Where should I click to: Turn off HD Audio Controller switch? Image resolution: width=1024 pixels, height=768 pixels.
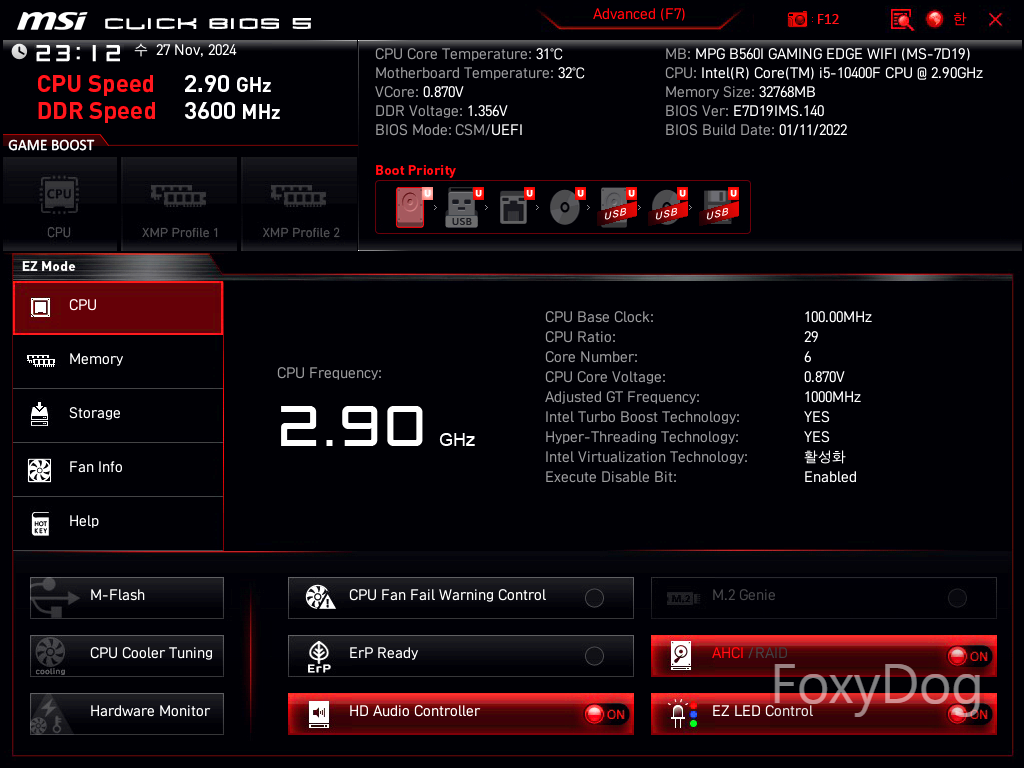click(x=606, y=714)
